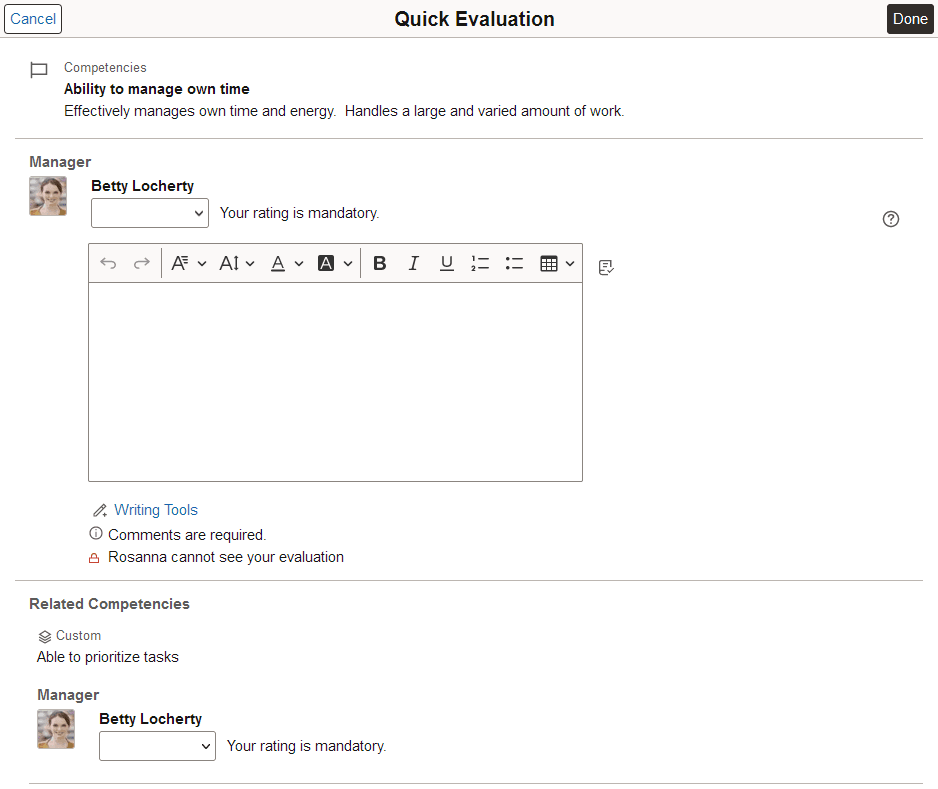Apply Underline formatting in the comment editor
Viewport: 938px width, 789px height.
click(x=446, y=262)
